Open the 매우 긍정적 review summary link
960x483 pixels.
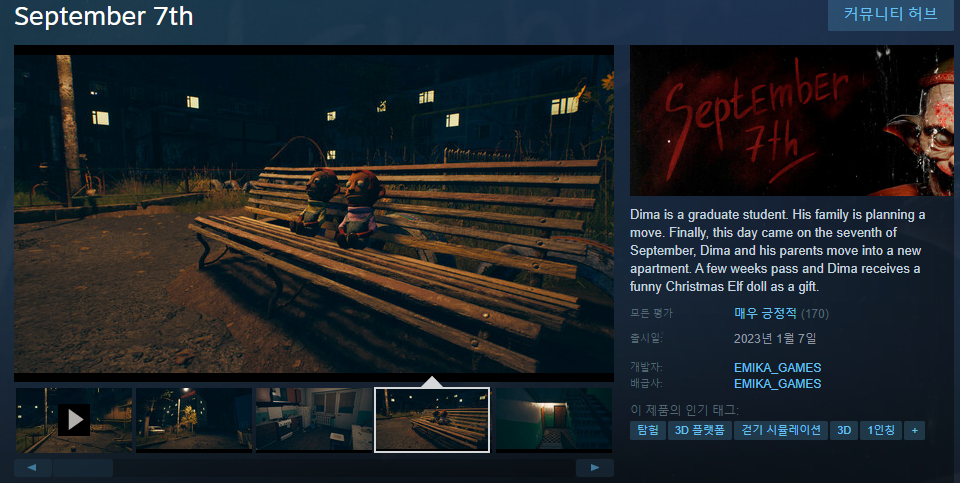click(765, 313)
